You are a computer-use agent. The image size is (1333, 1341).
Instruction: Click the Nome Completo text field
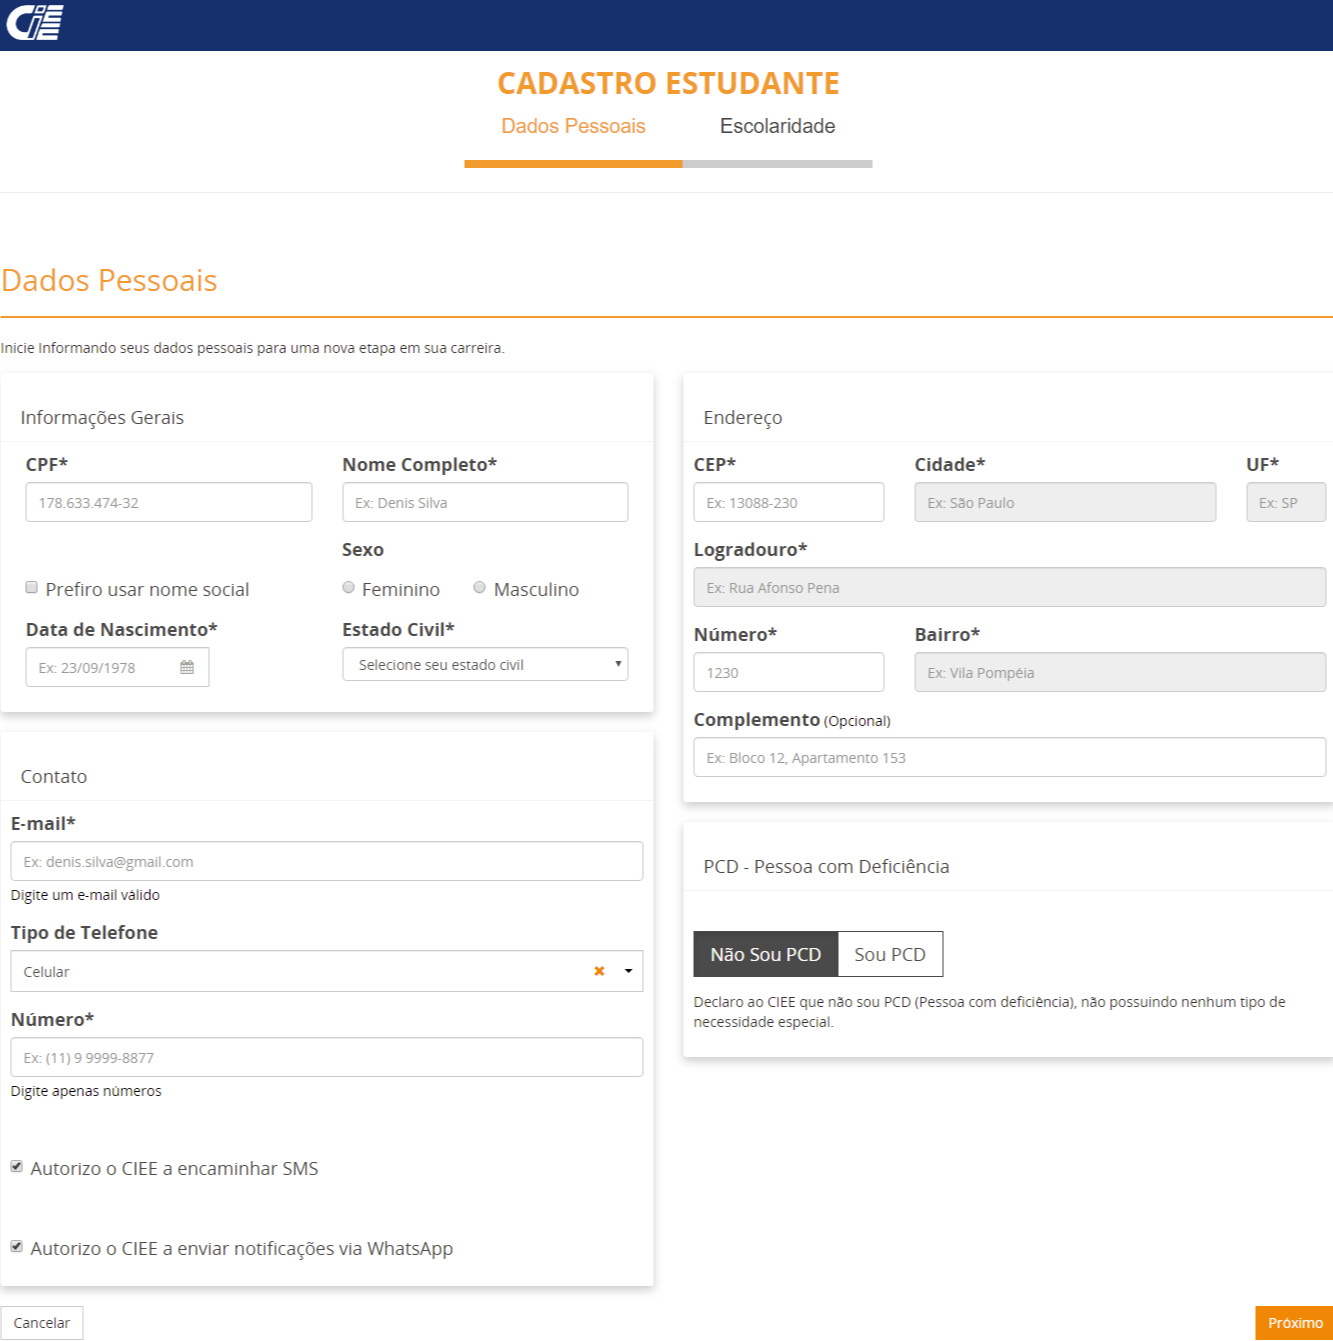[485, 503]
